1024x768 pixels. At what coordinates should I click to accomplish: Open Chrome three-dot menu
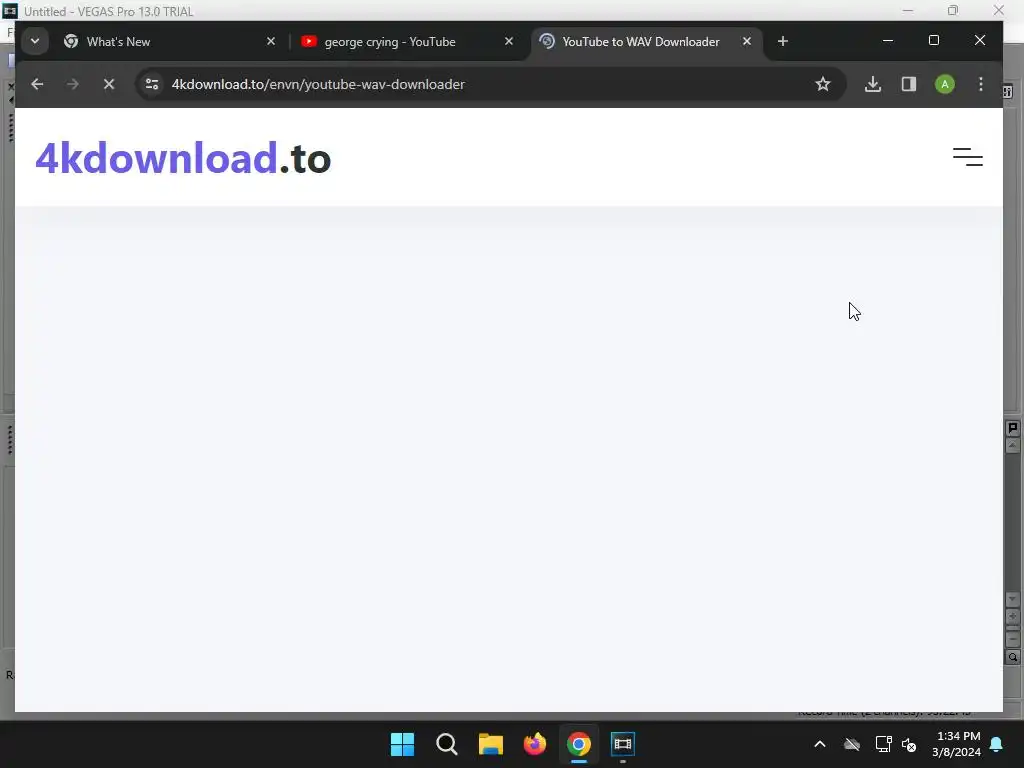(x=980, y=84)
